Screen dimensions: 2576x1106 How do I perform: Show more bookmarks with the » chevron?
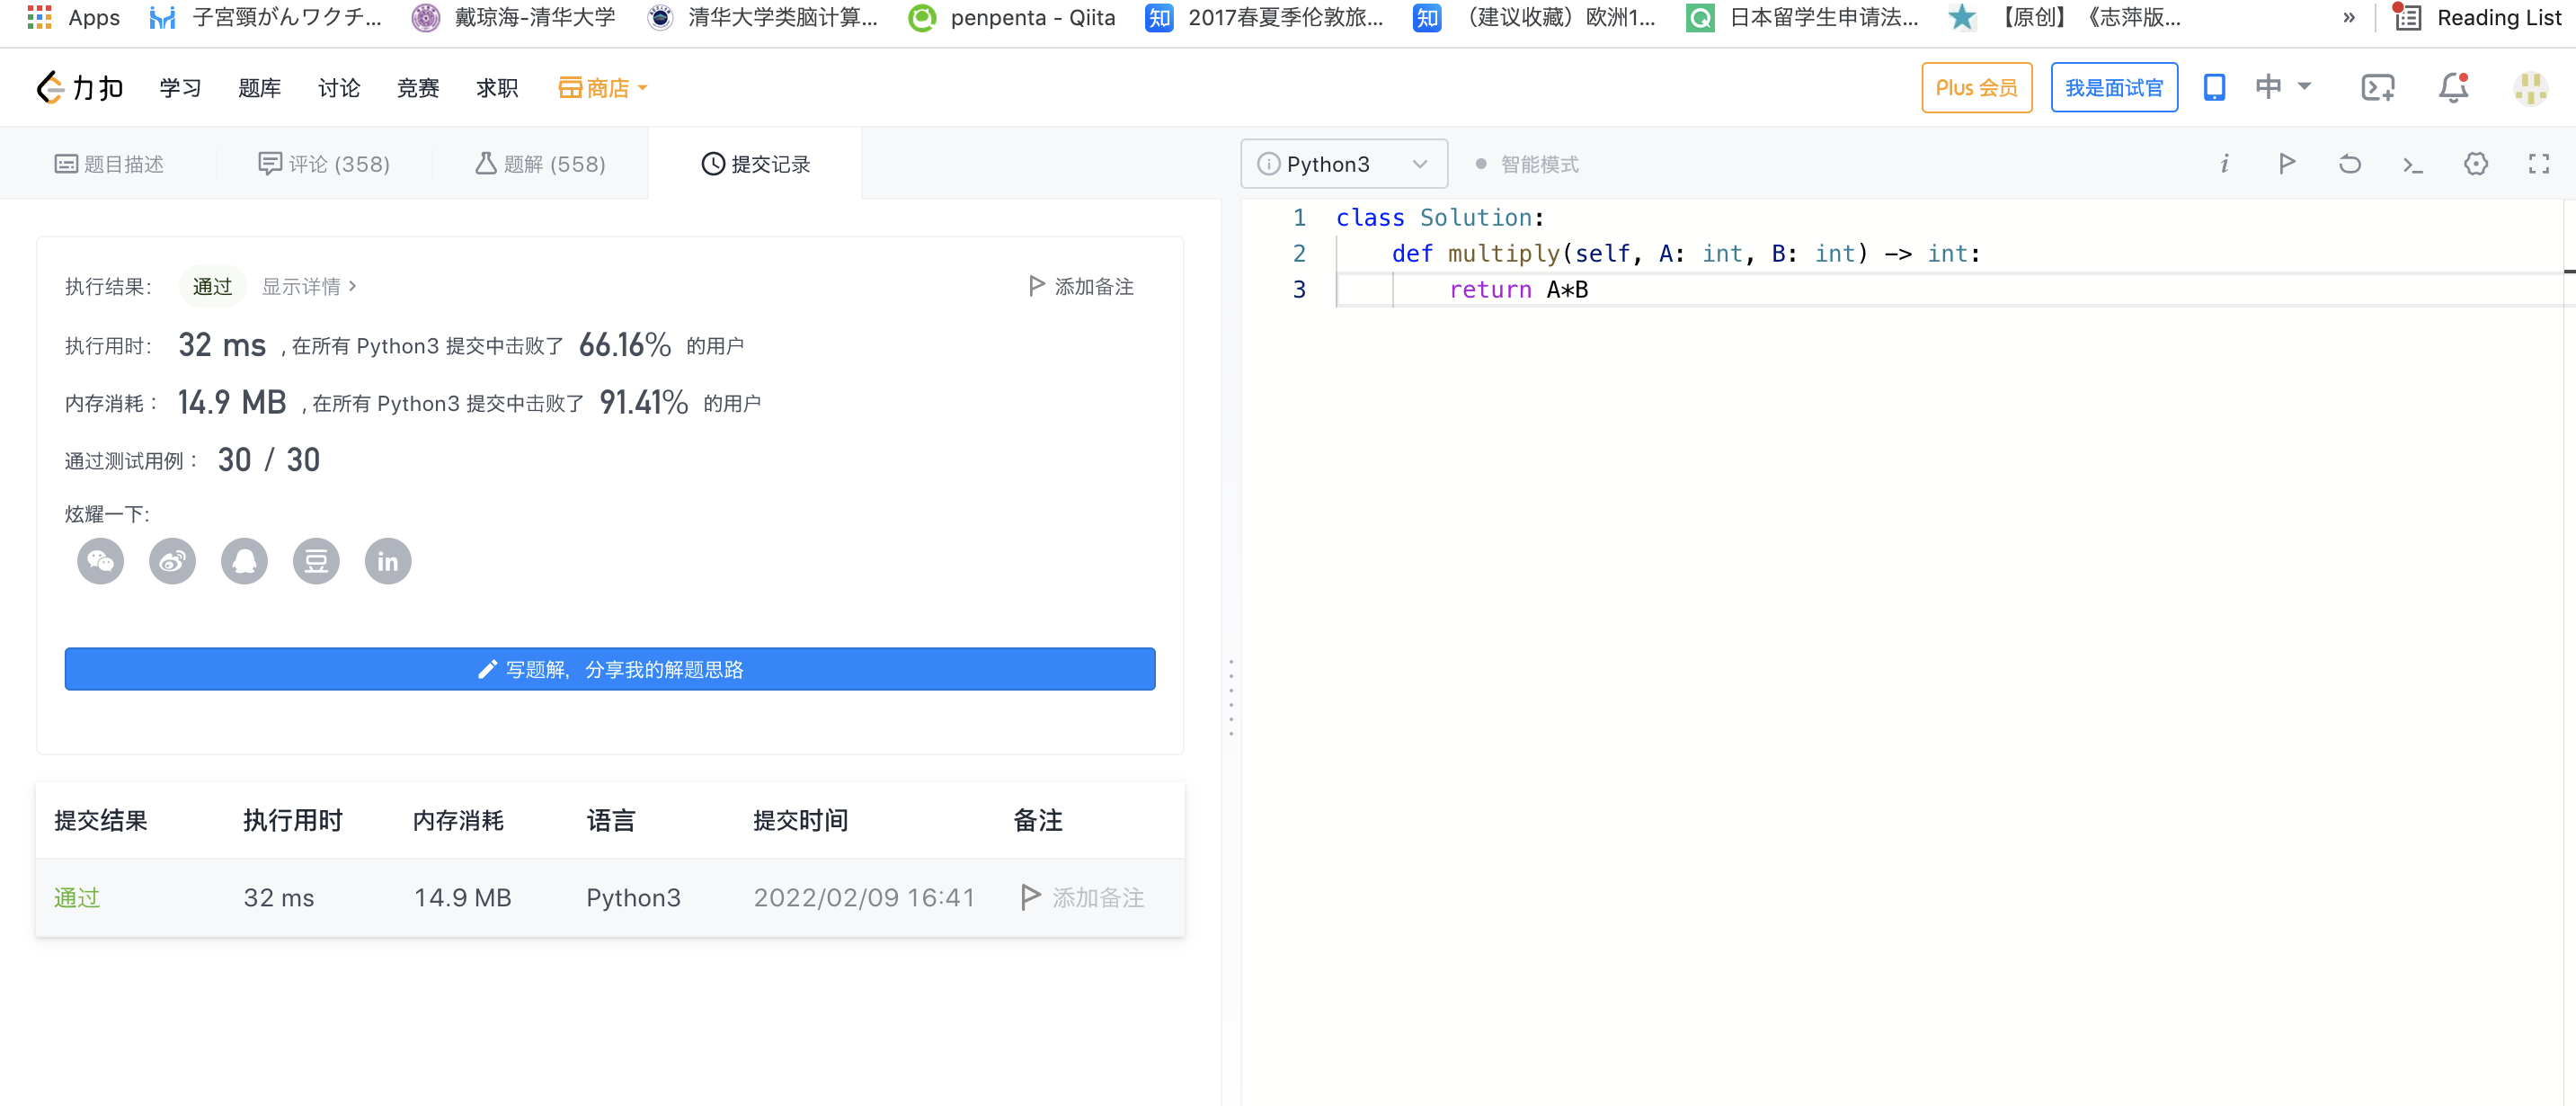[x=2349, y=17]
